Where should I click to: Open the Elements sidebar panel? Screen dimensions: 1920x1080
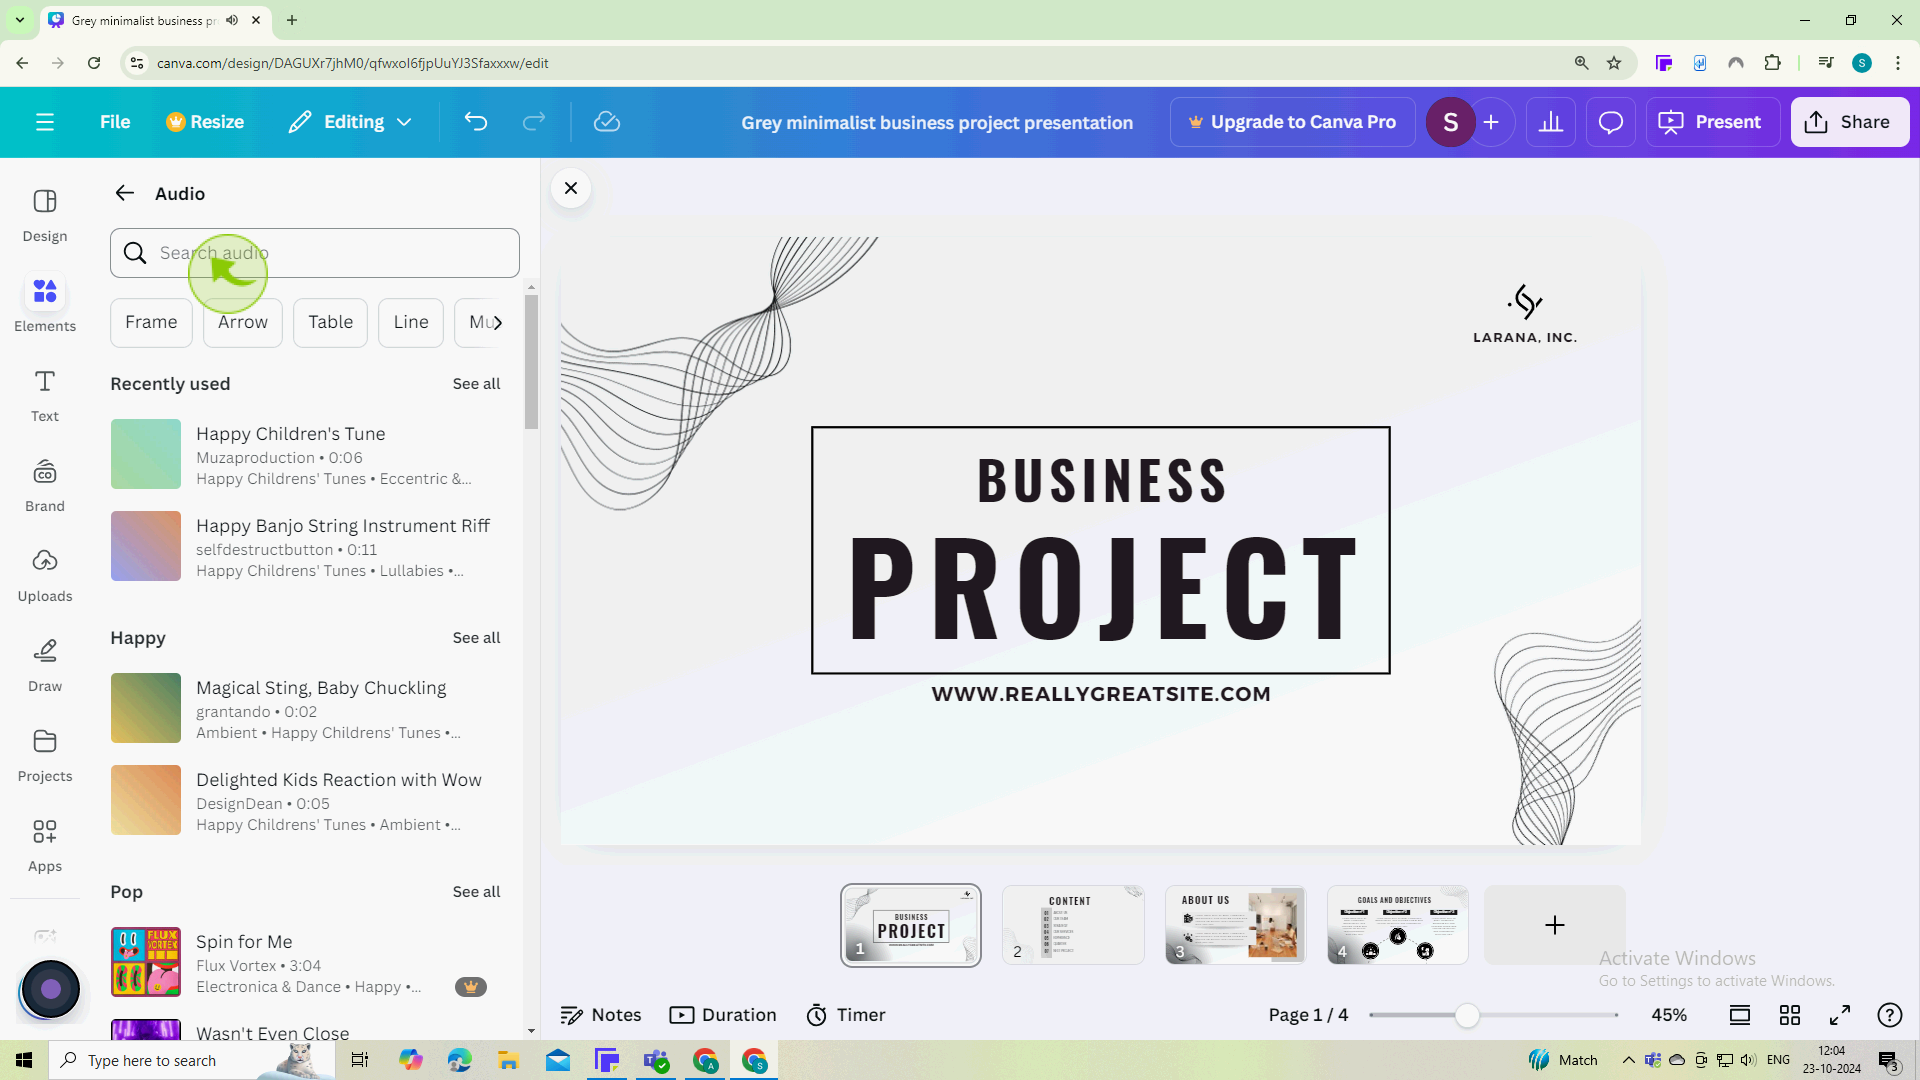coord(45,305)
